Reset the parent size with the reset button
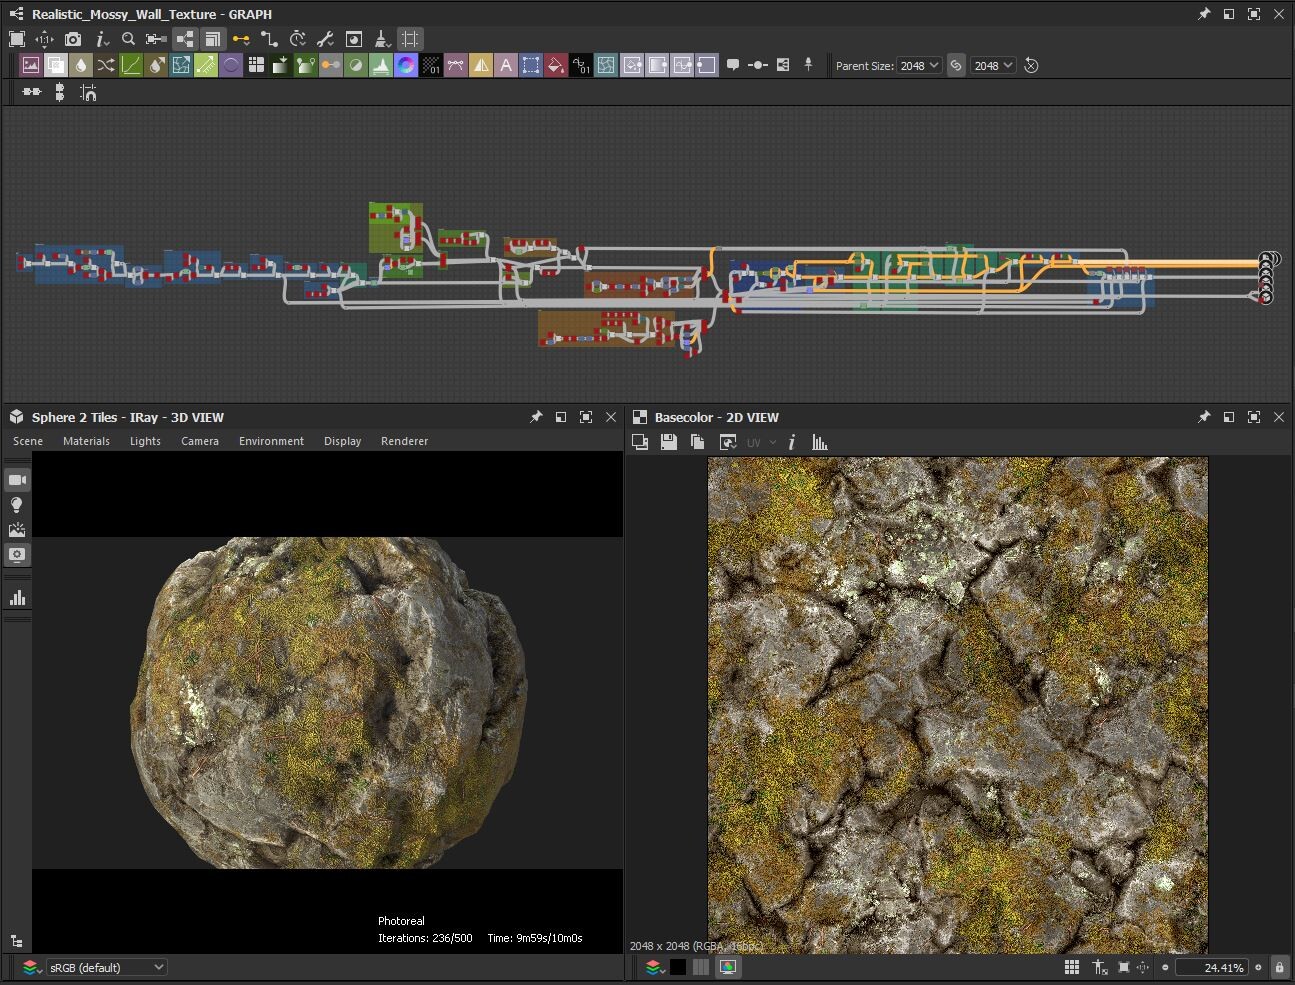The width and height of the screenshot is (1295, 985). pyautogui.click(x=1032, y=66)
